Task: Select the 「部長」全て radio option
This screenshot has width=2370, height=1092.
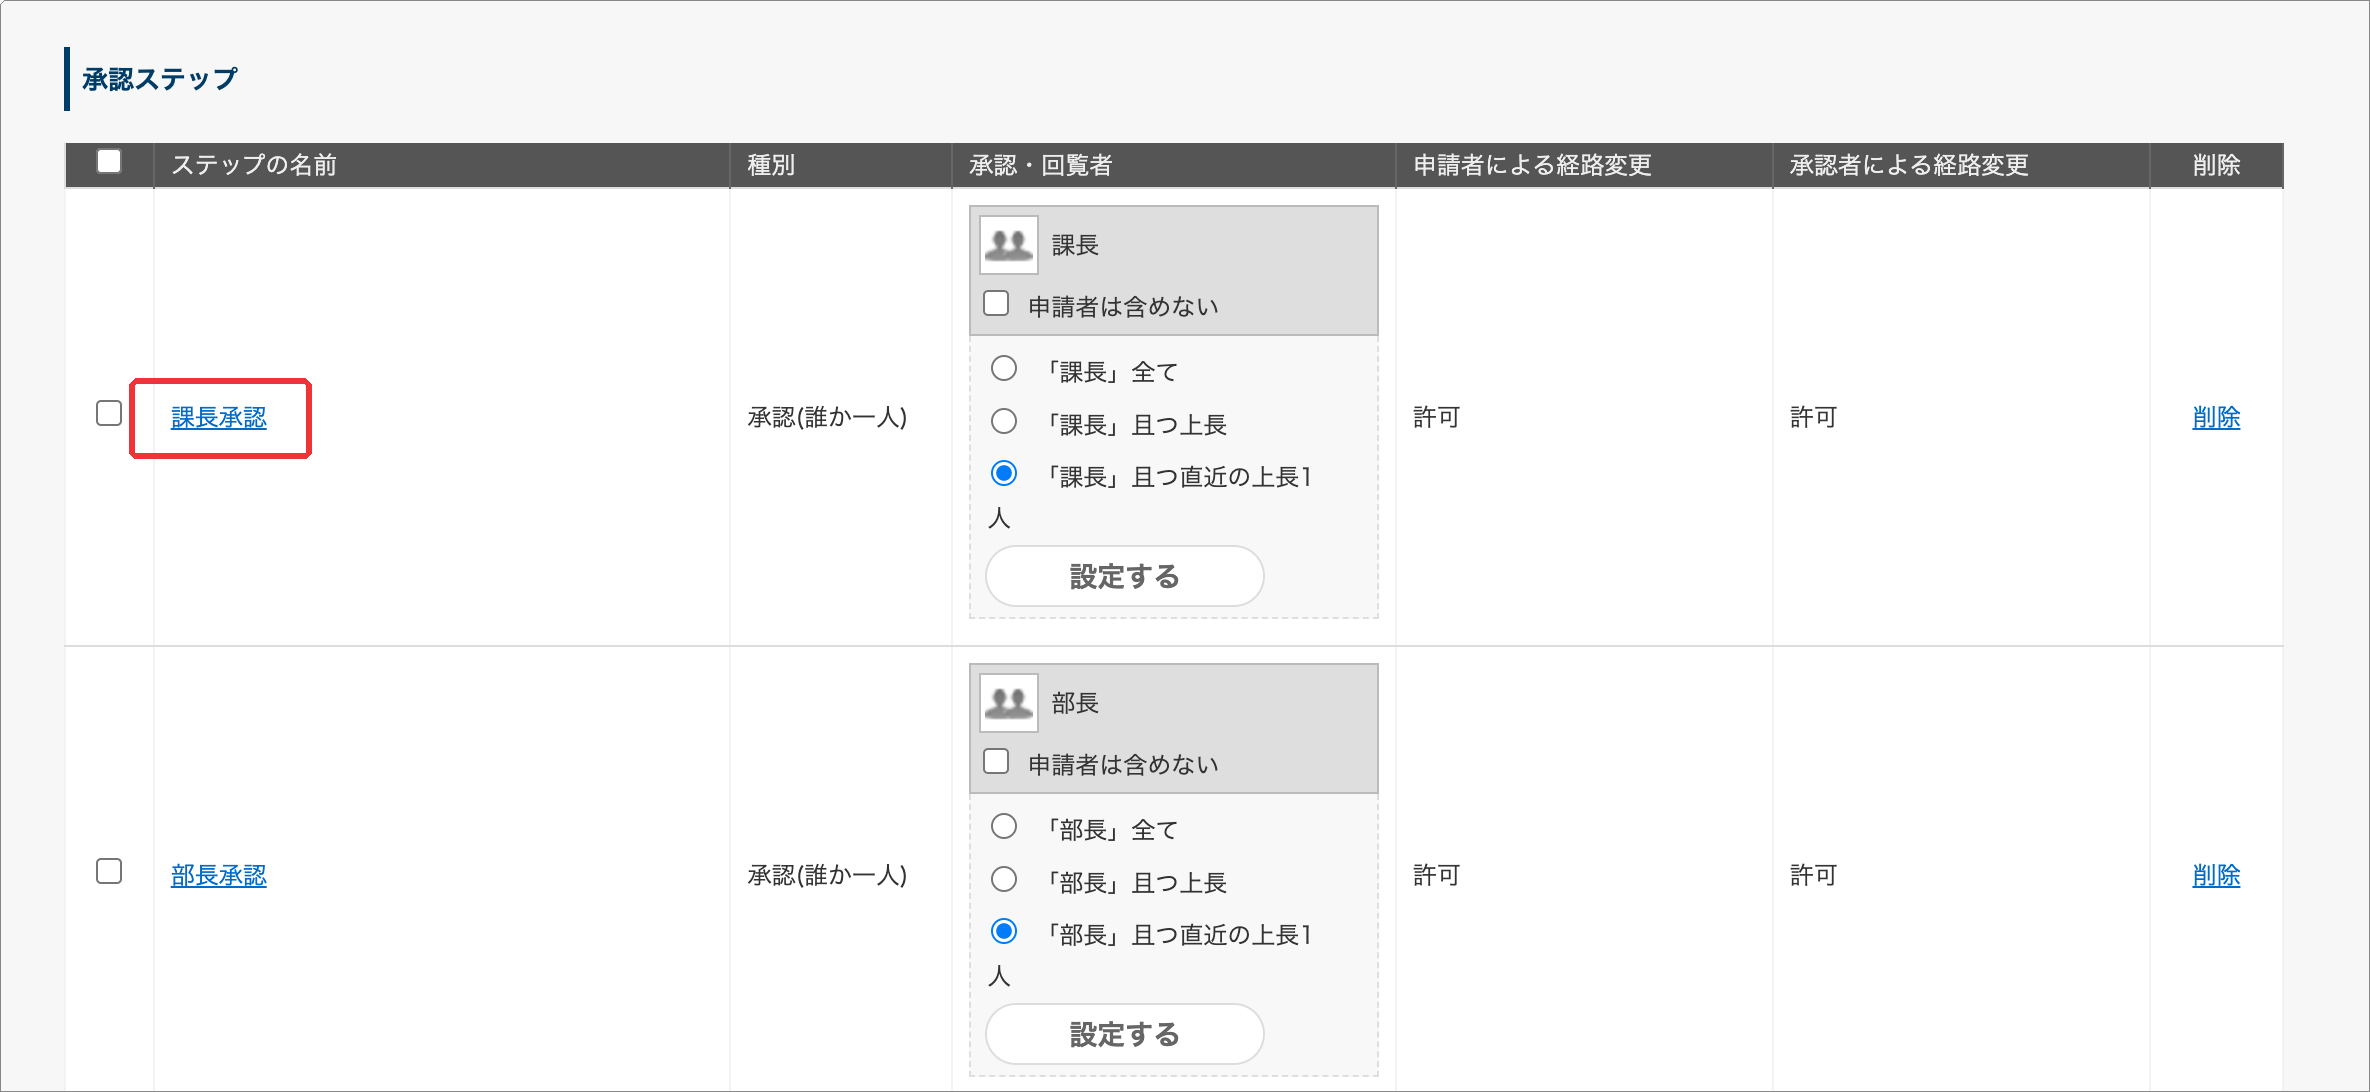Action: [1004, 826]
